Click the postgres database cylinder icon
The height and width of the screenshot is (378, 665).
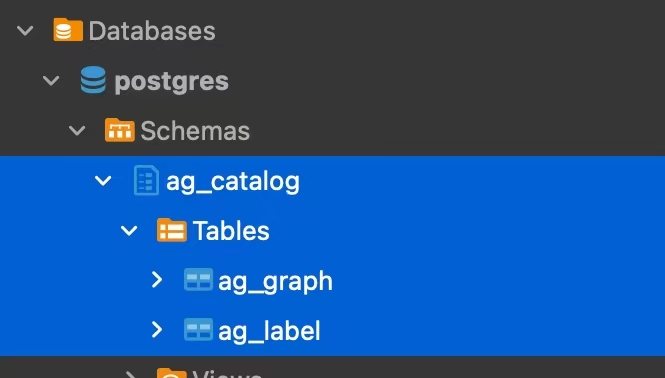click(93, 80)
